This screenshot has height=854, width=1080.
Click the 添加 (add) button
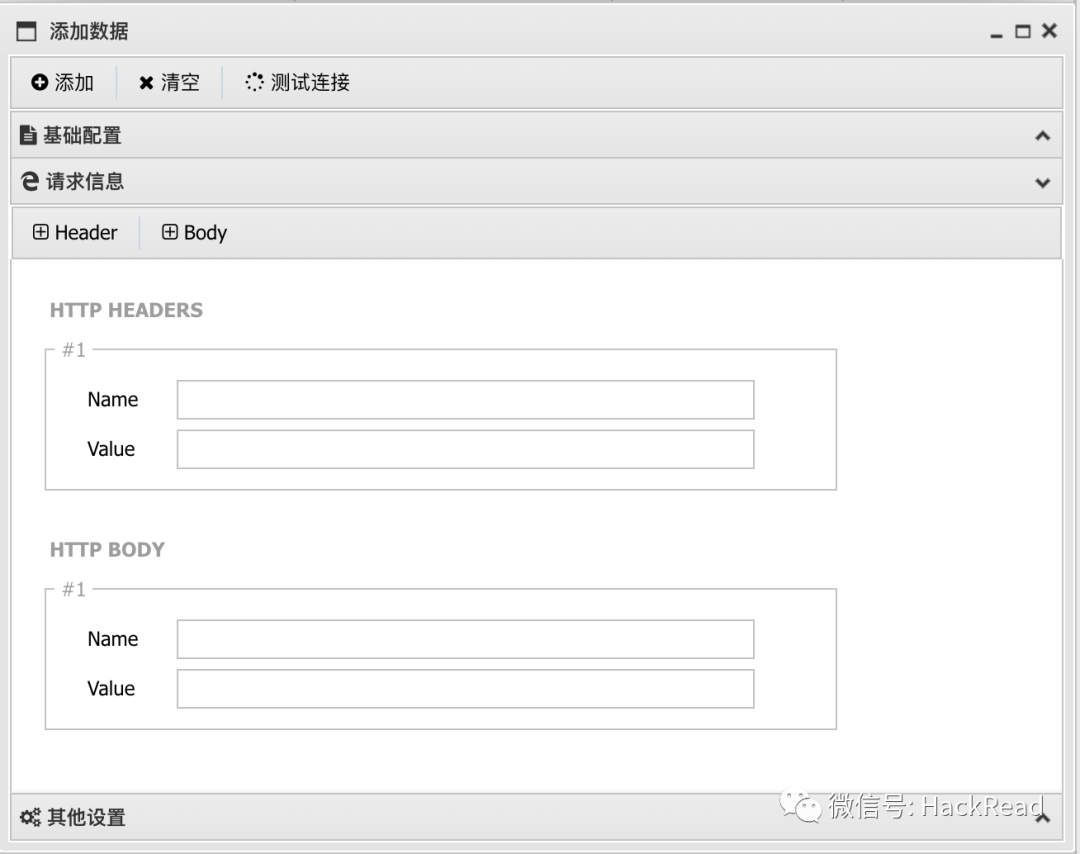click(x=63, y=83)
